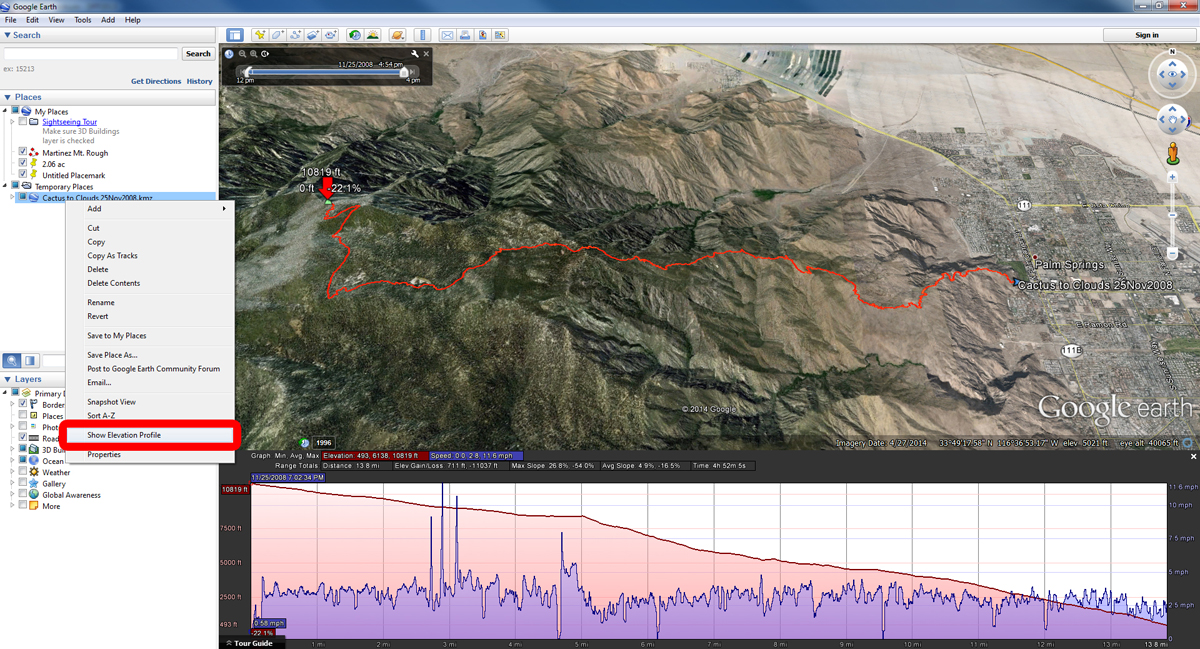Image resolution: width=1200 pixels, height=649 pixels.
Task: Collapse the Temporary Places tree node
Action: (x=5, y=186)
